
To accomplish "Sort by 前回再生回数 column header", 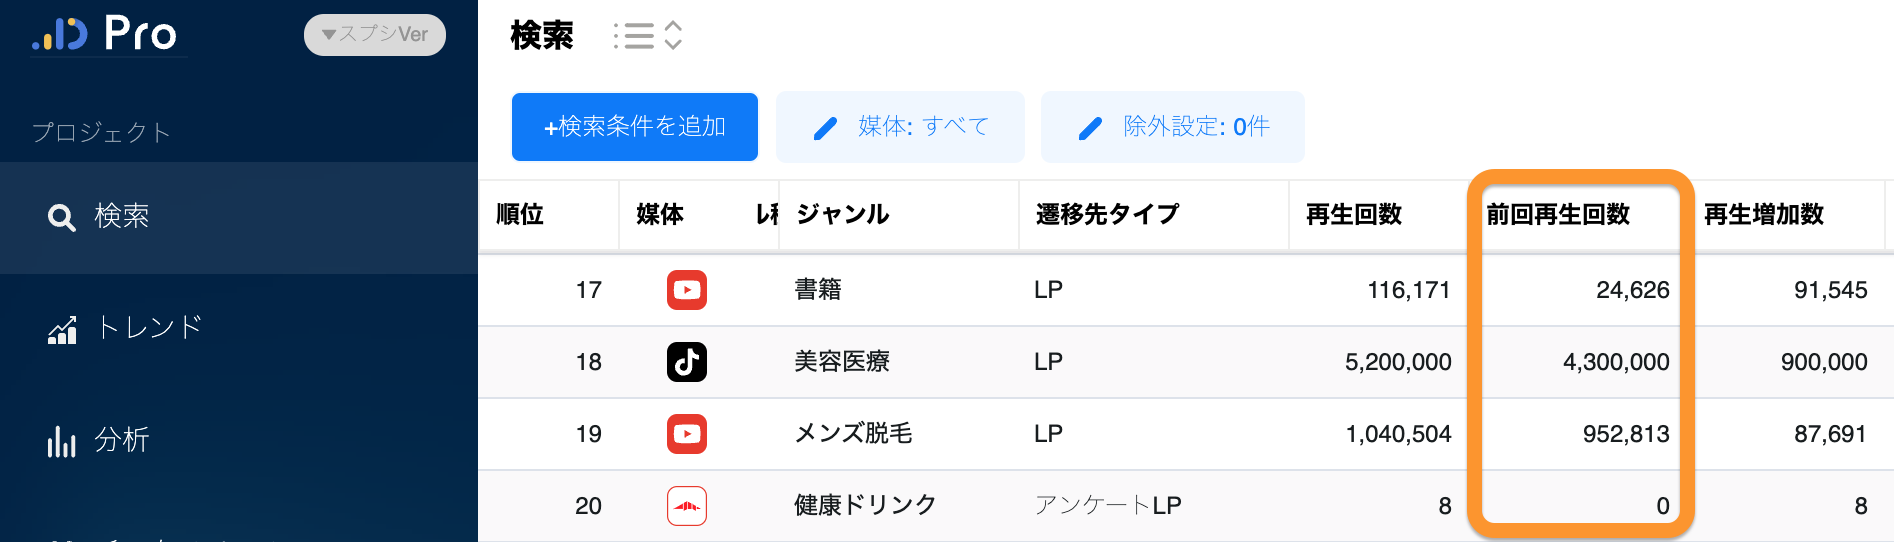I will click(1558, 214).
